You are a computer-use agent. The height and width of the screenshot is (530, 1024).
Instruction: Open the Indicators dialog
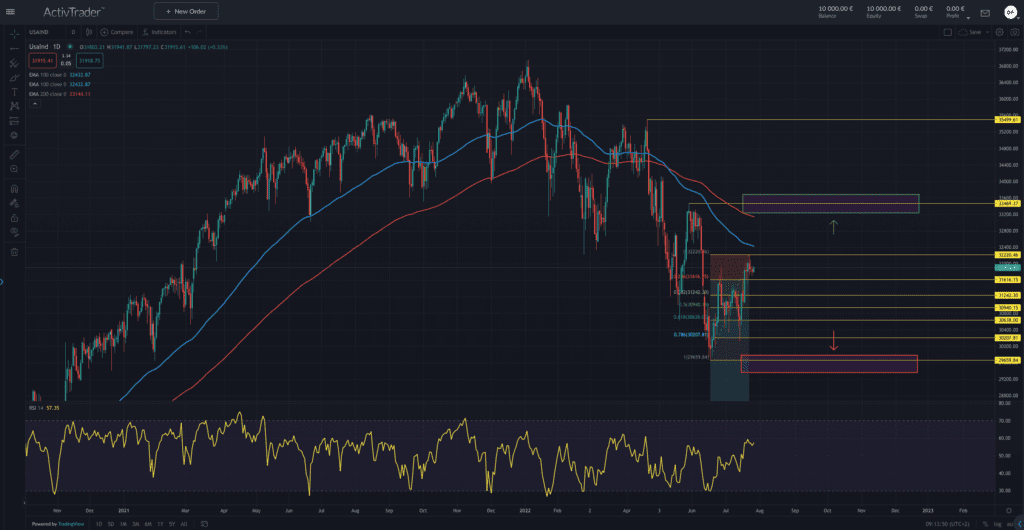[x=160, y=32]
